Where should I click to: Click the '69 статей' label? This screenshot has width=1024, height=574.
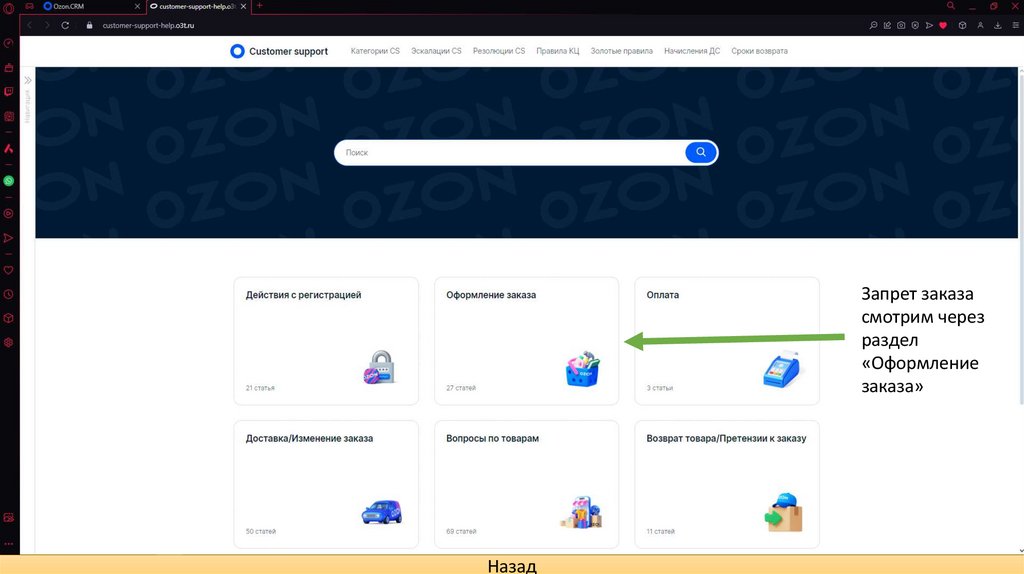[x=461, y=532]
